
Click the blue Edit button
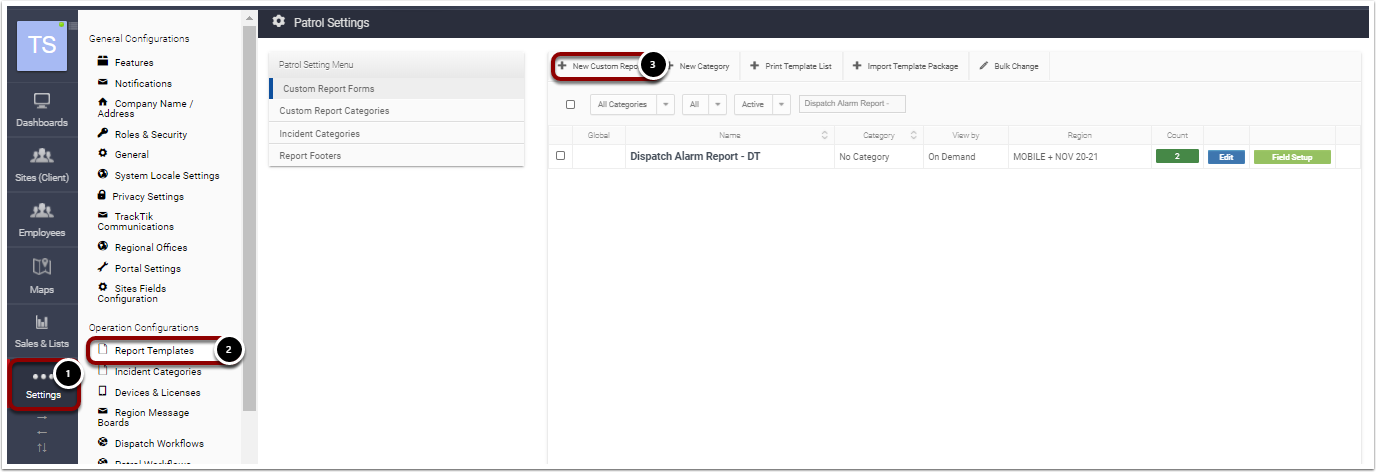click(1225, 157)
